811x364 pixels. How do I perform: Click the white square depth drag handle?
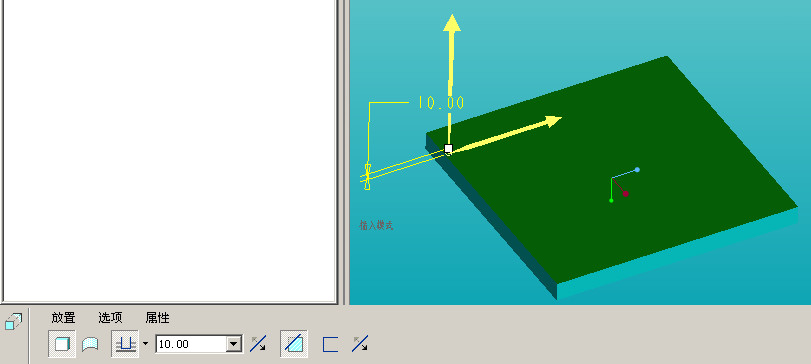448,149
